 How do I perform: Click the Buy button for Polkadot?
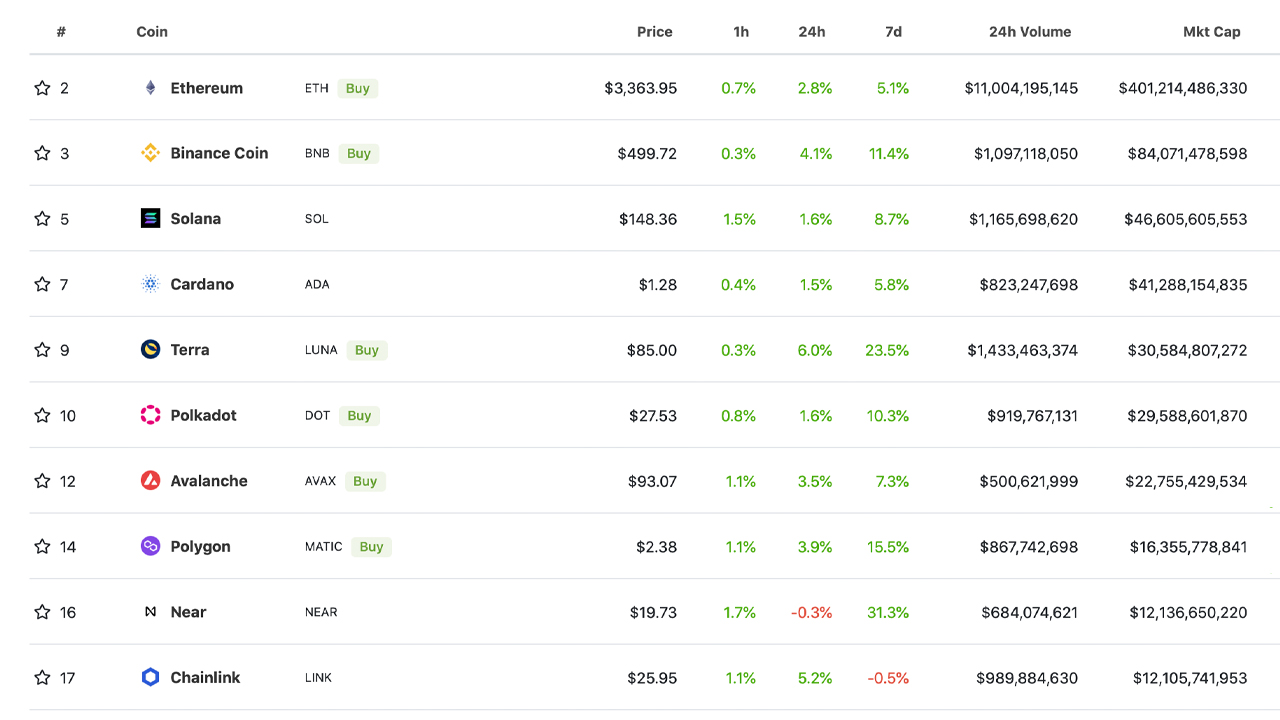click(359, 415)
